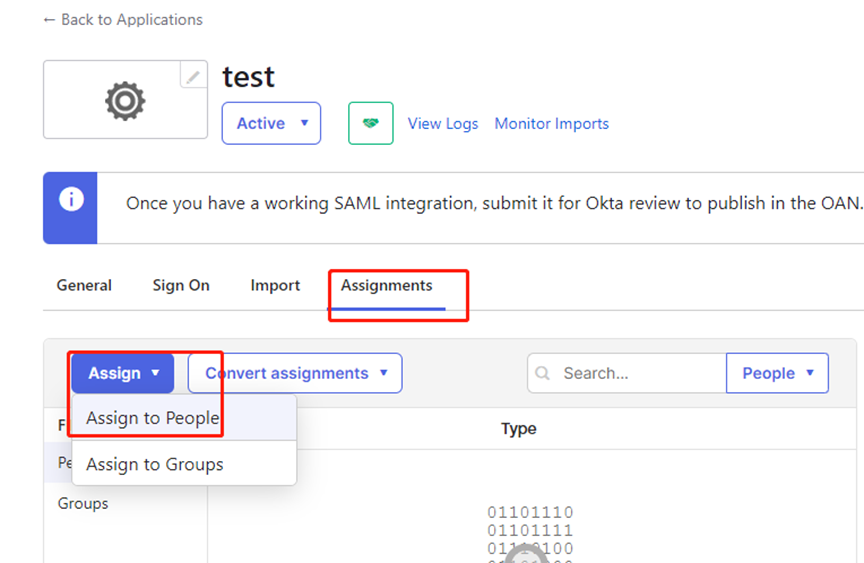Switch to the Sign On tab

coord(181,285)
